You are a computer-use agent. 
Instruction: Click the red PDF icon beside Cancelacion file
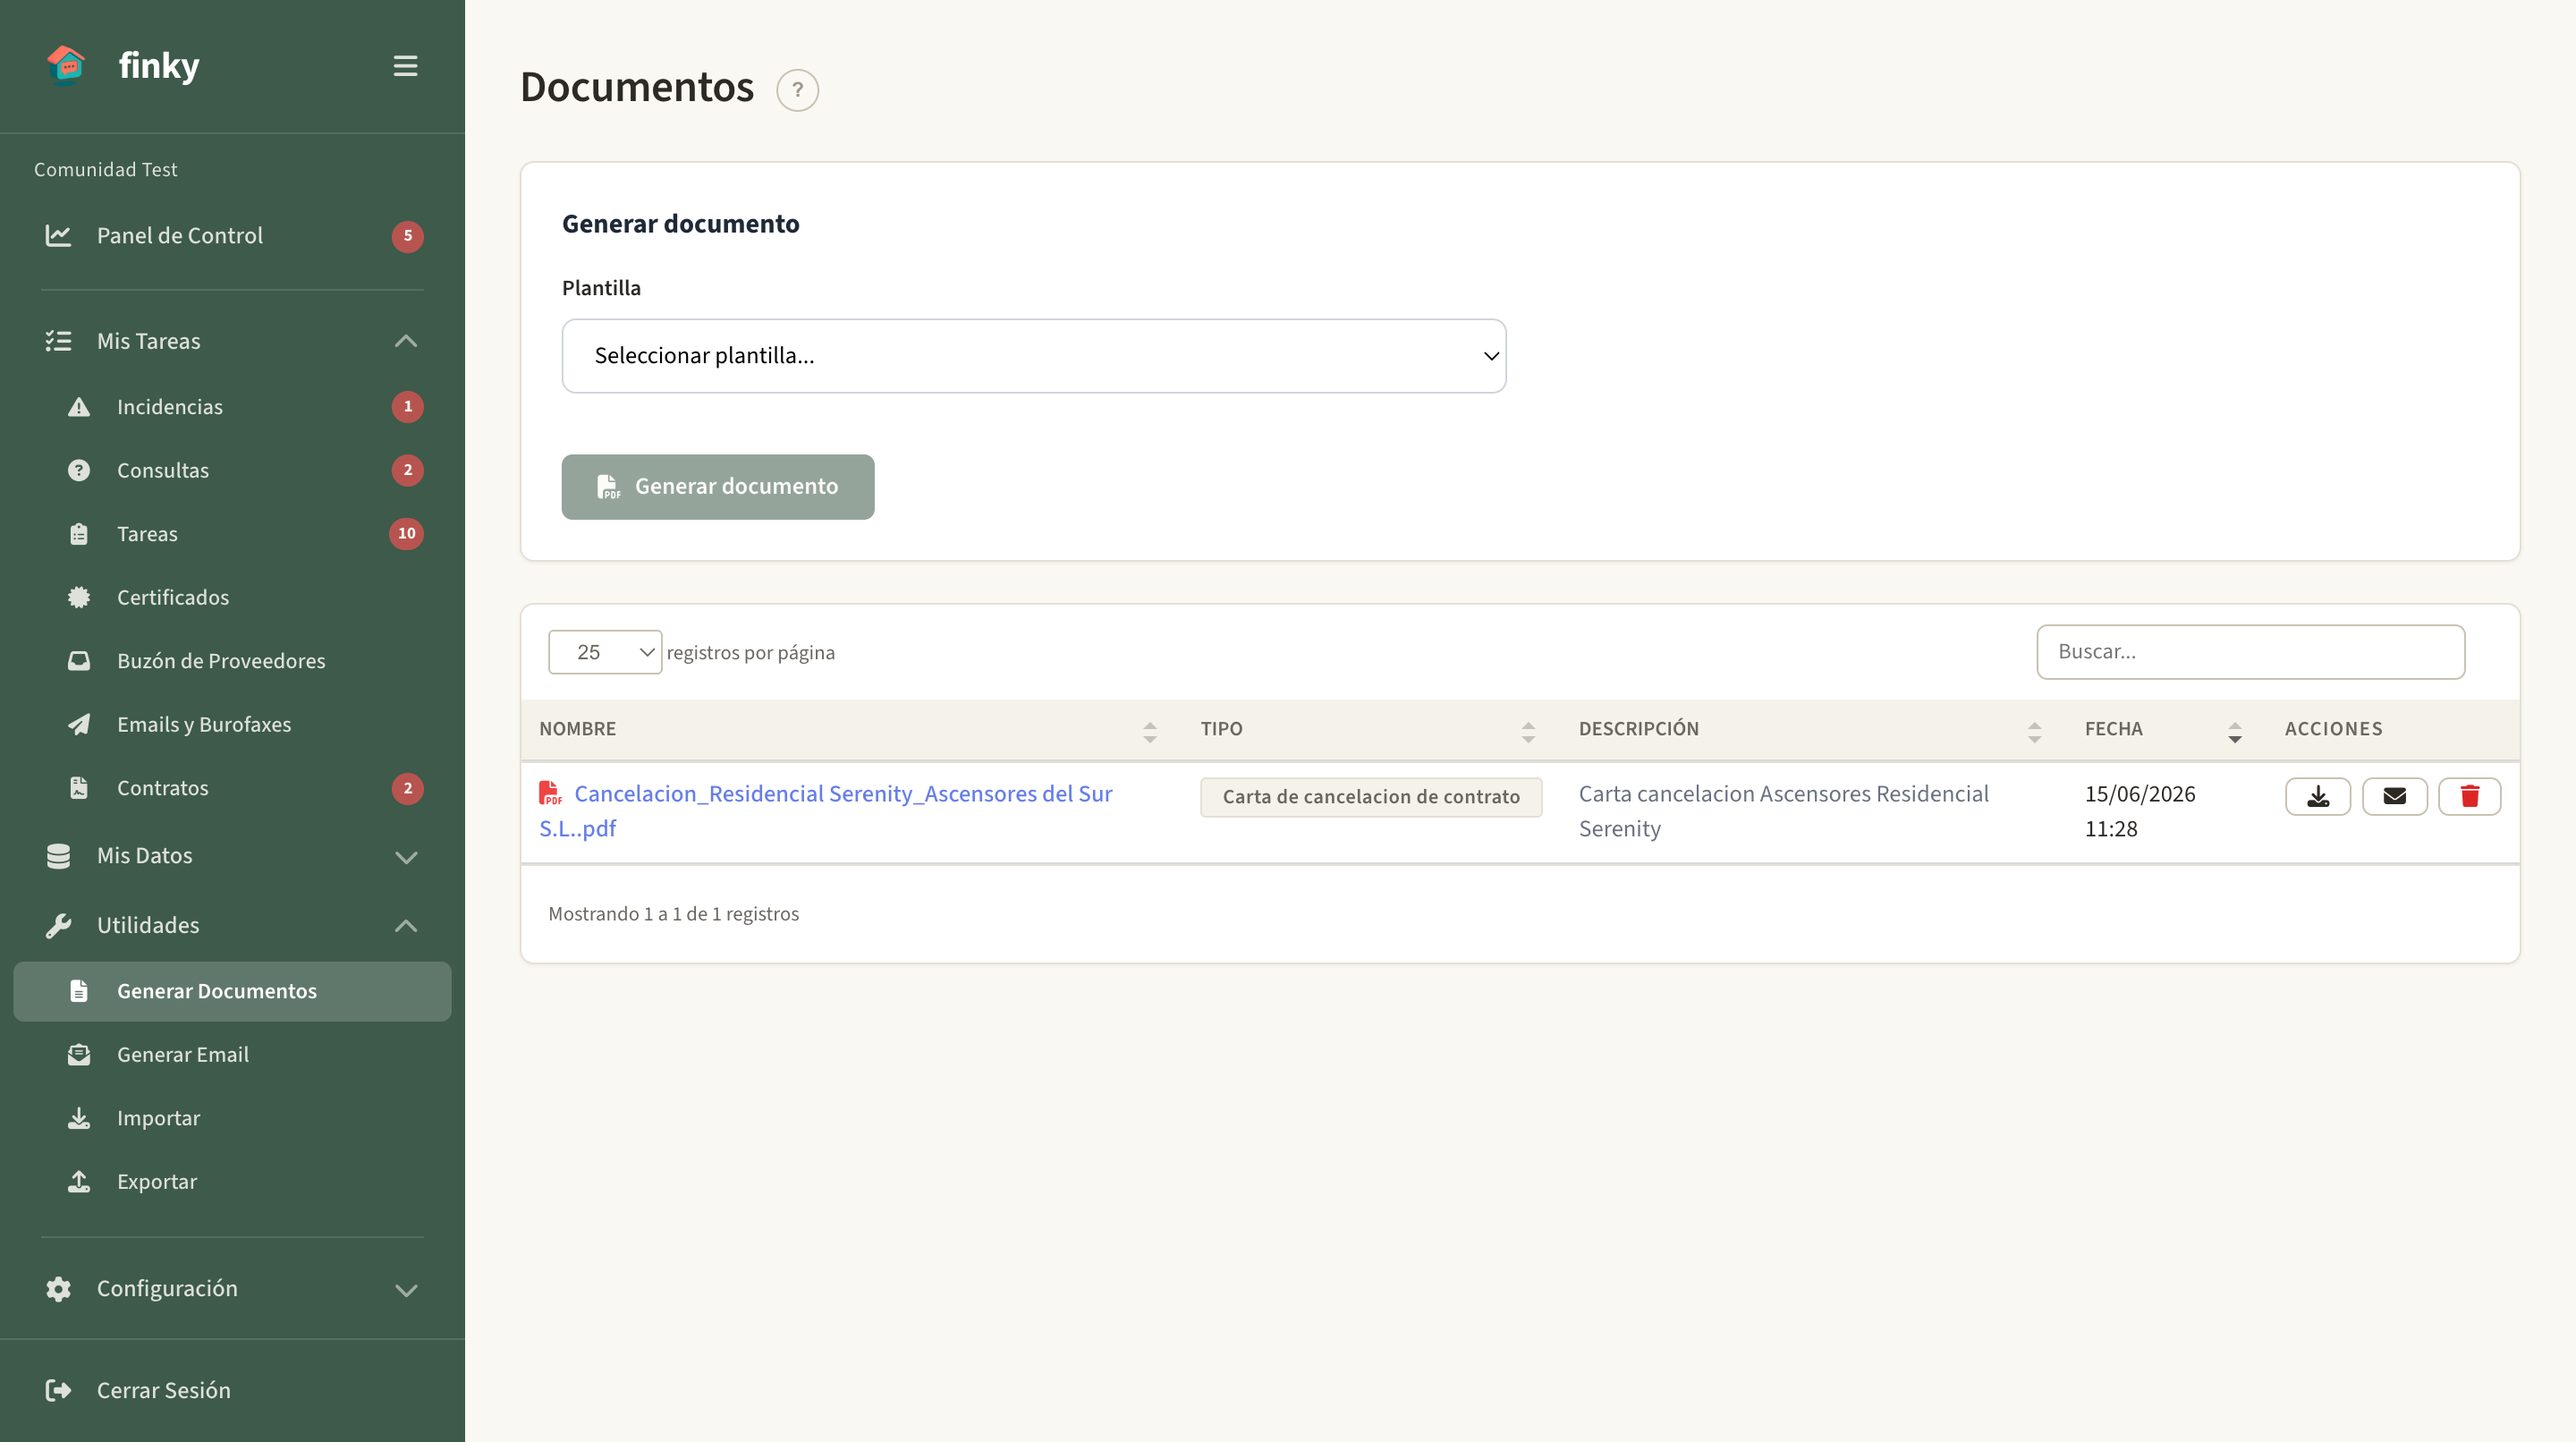pos(550,793)
